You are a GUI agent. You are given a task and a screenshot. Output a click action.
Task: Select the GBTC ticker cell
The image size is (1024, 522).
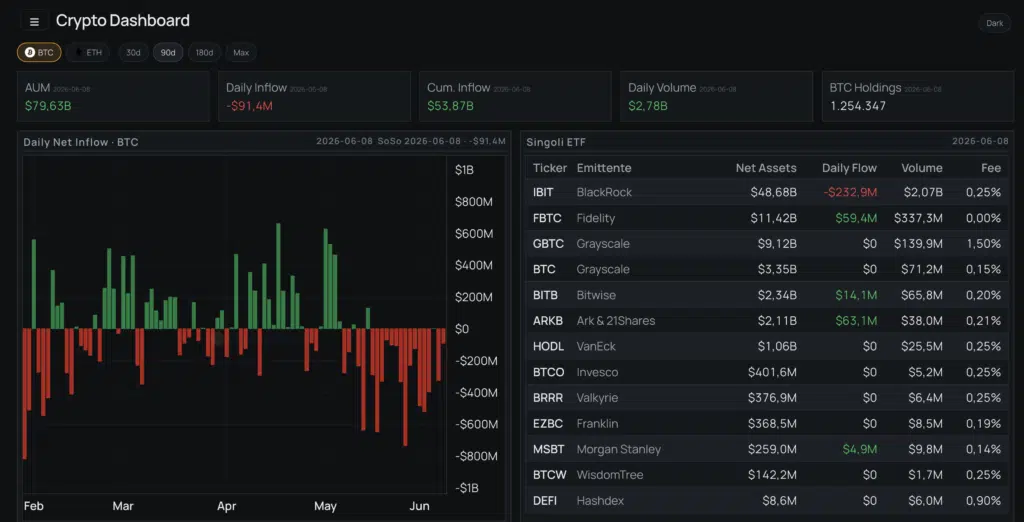(x=547, y=244)
